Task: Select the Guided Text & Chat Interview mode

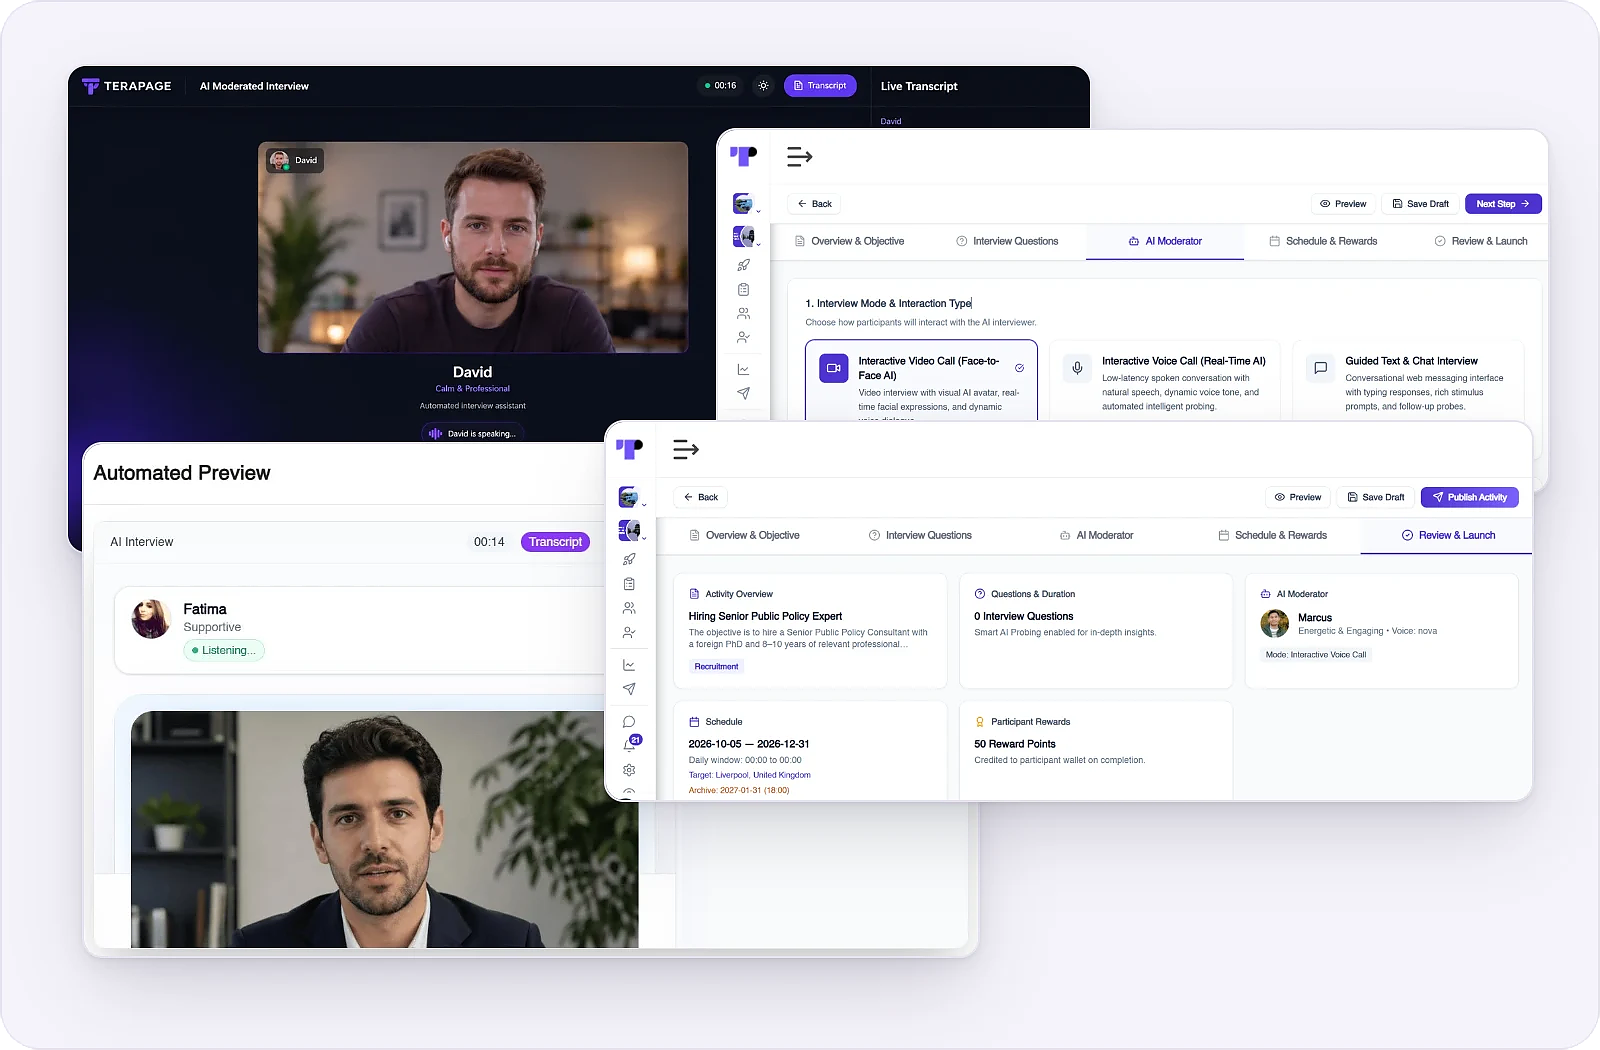Action: point(1408,381)
